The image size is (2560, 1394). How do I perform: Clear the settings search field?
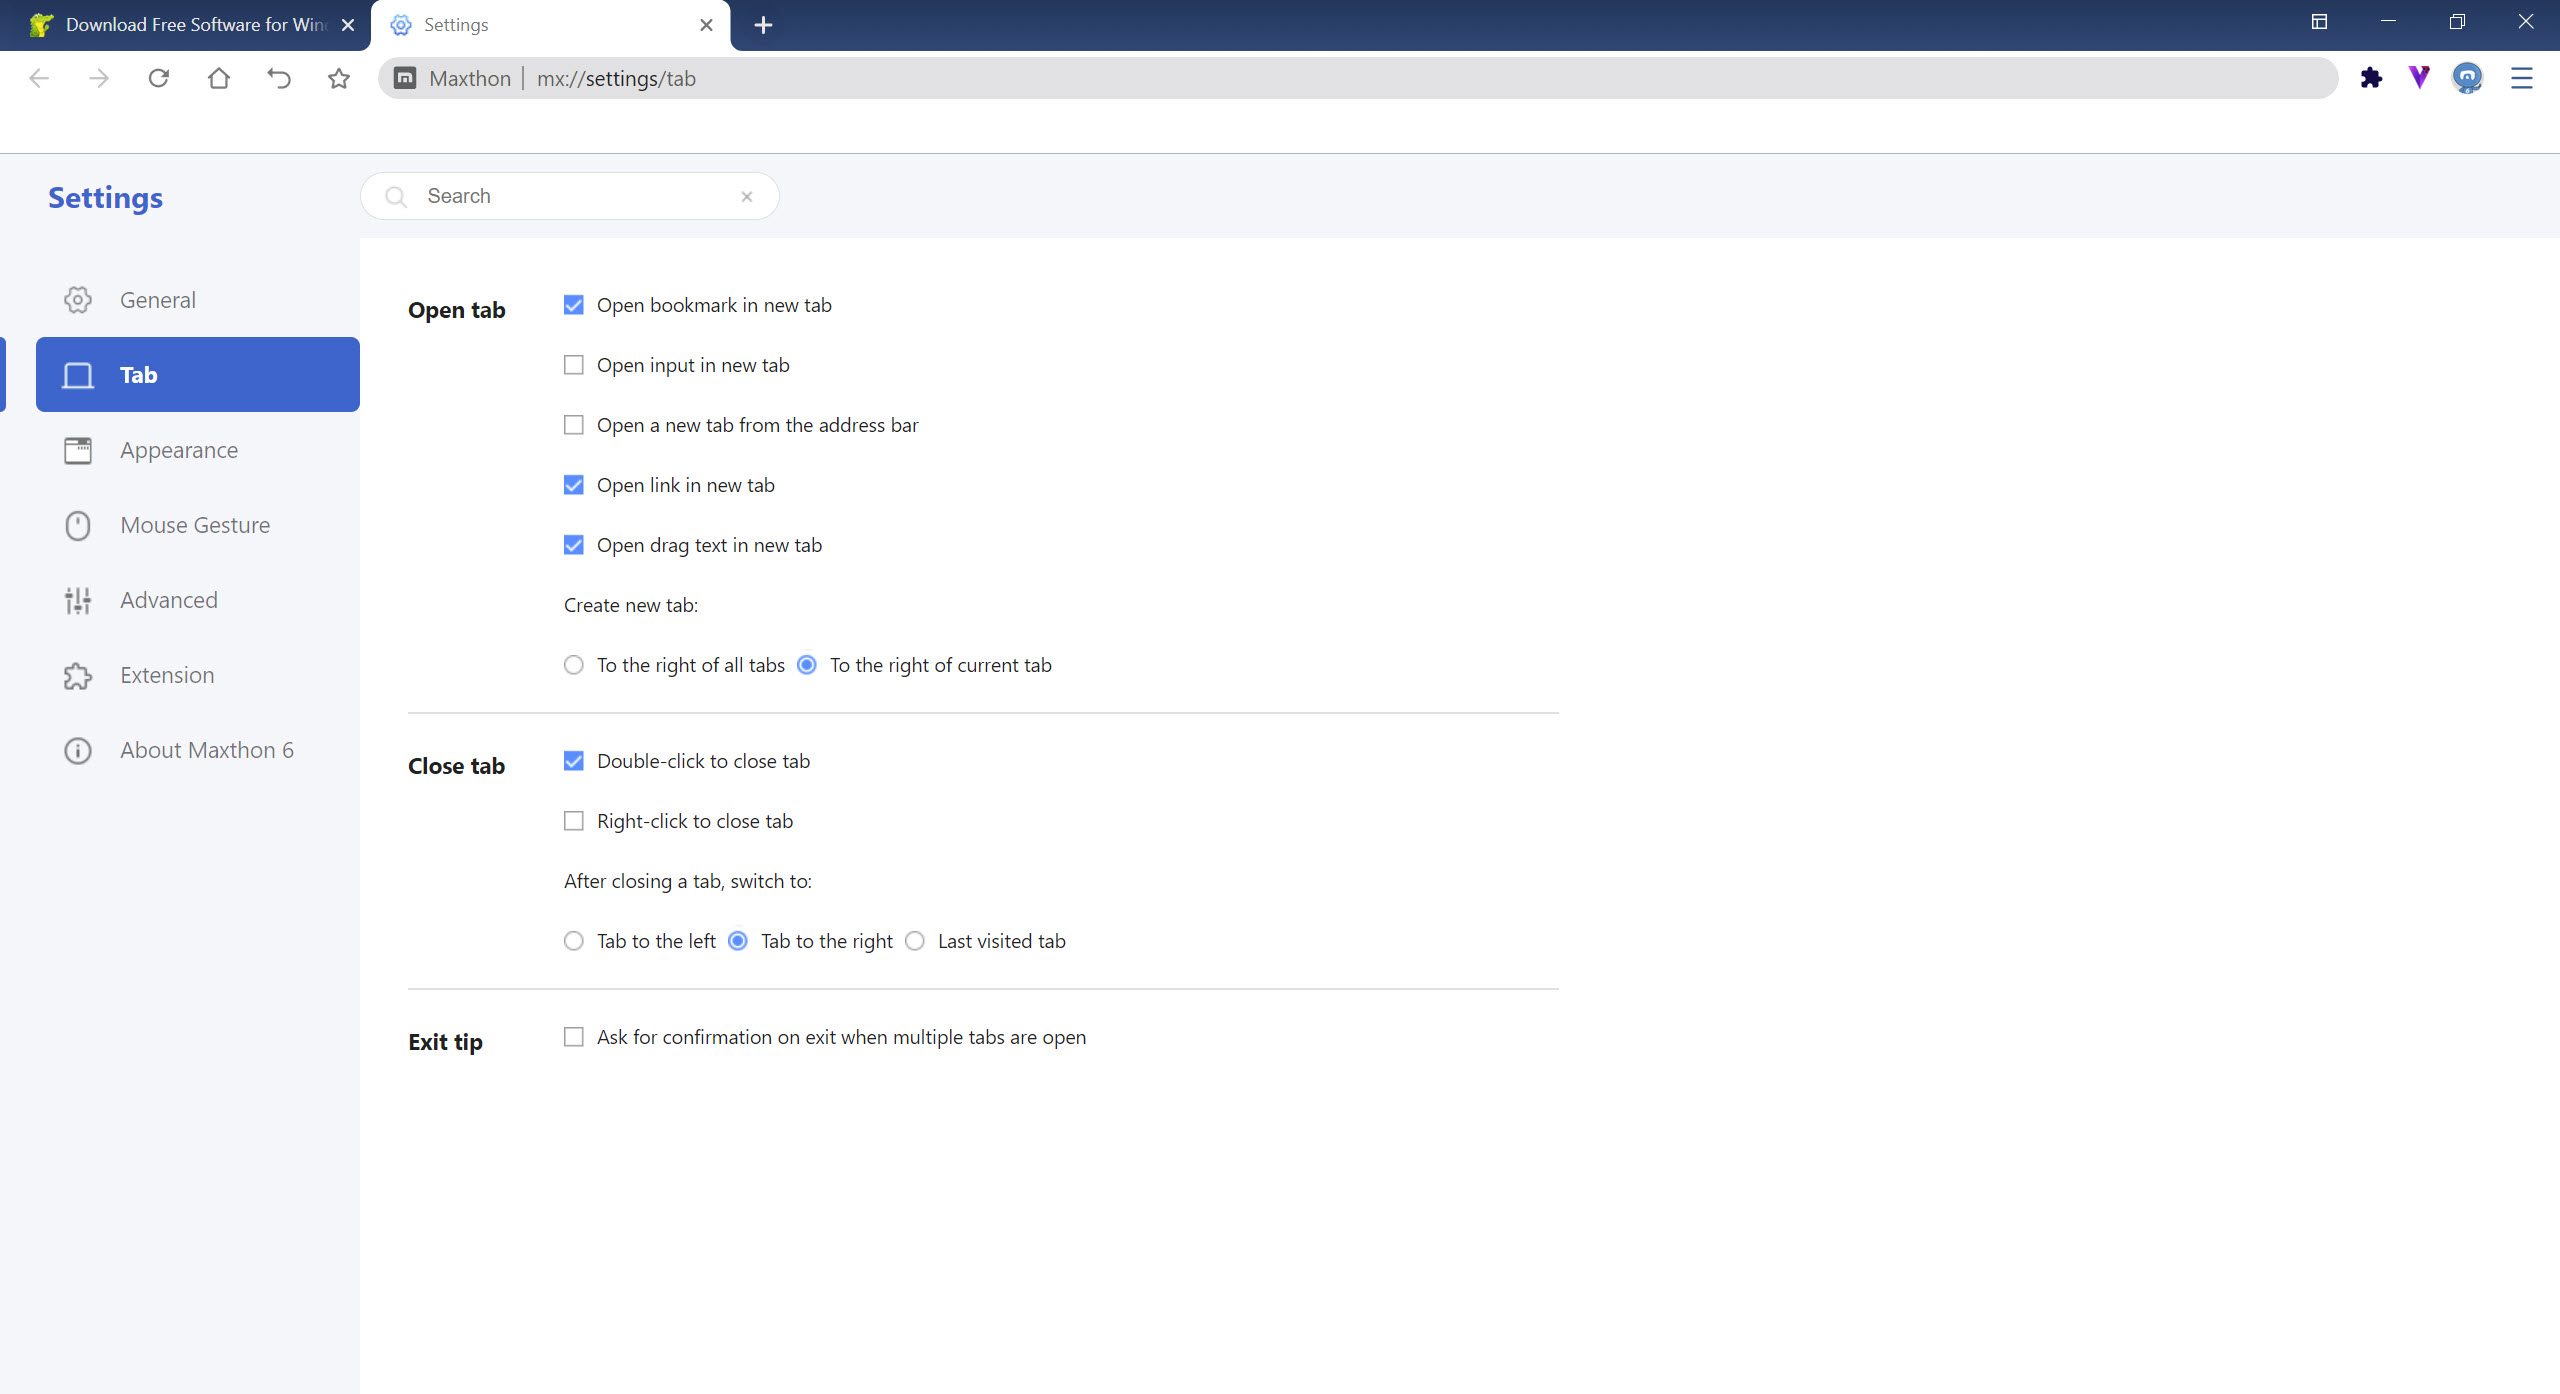[x=746, y=197]
